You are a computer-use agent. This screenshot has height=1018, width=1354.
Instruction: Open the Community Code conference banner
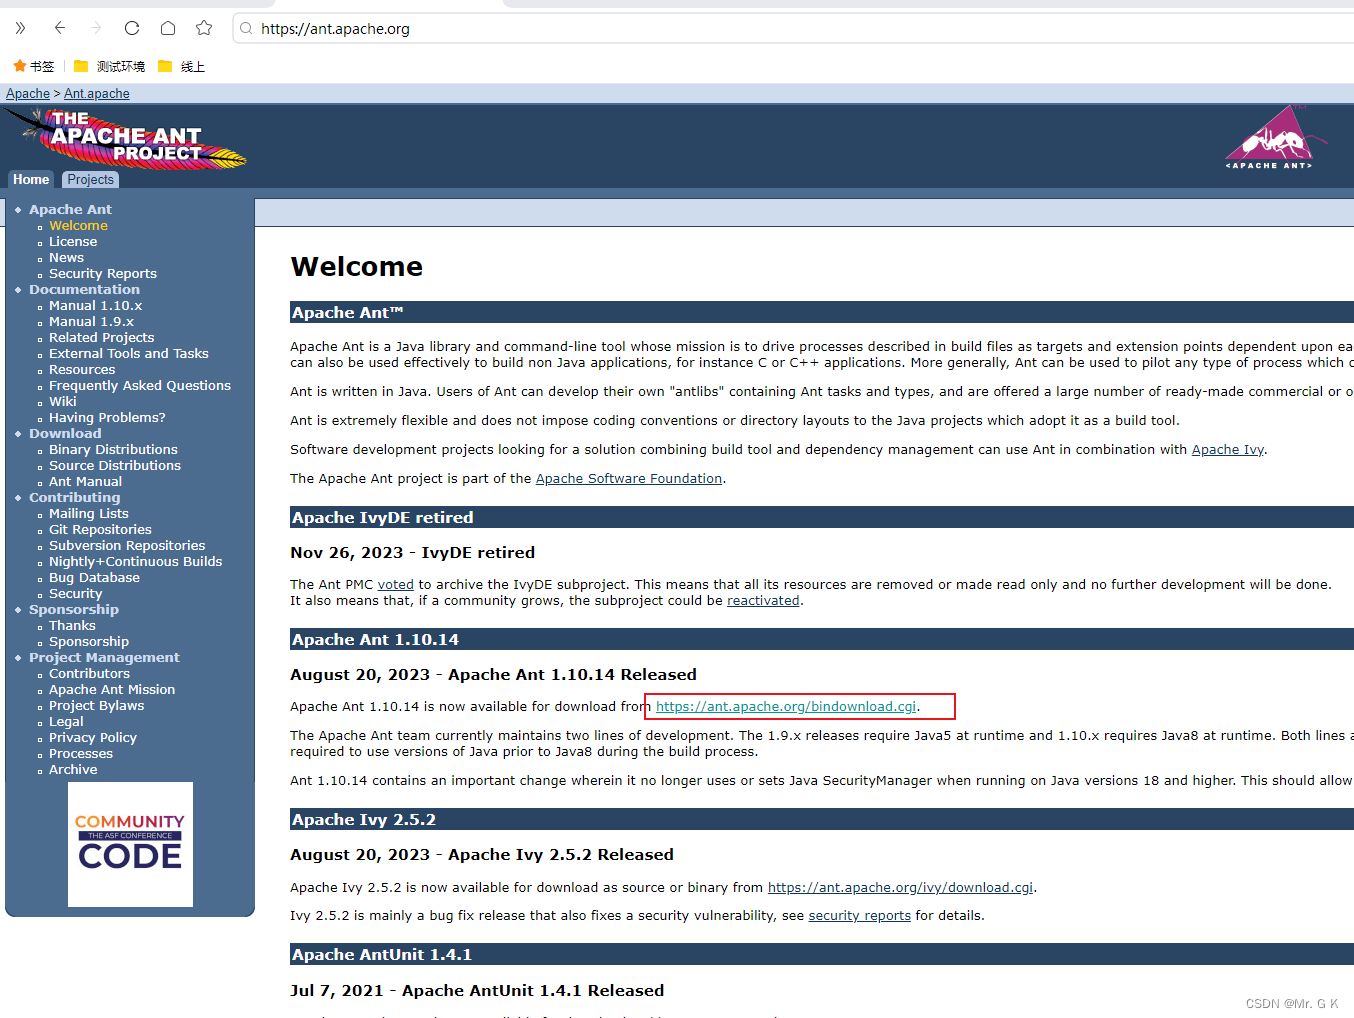tap(130, 844)
